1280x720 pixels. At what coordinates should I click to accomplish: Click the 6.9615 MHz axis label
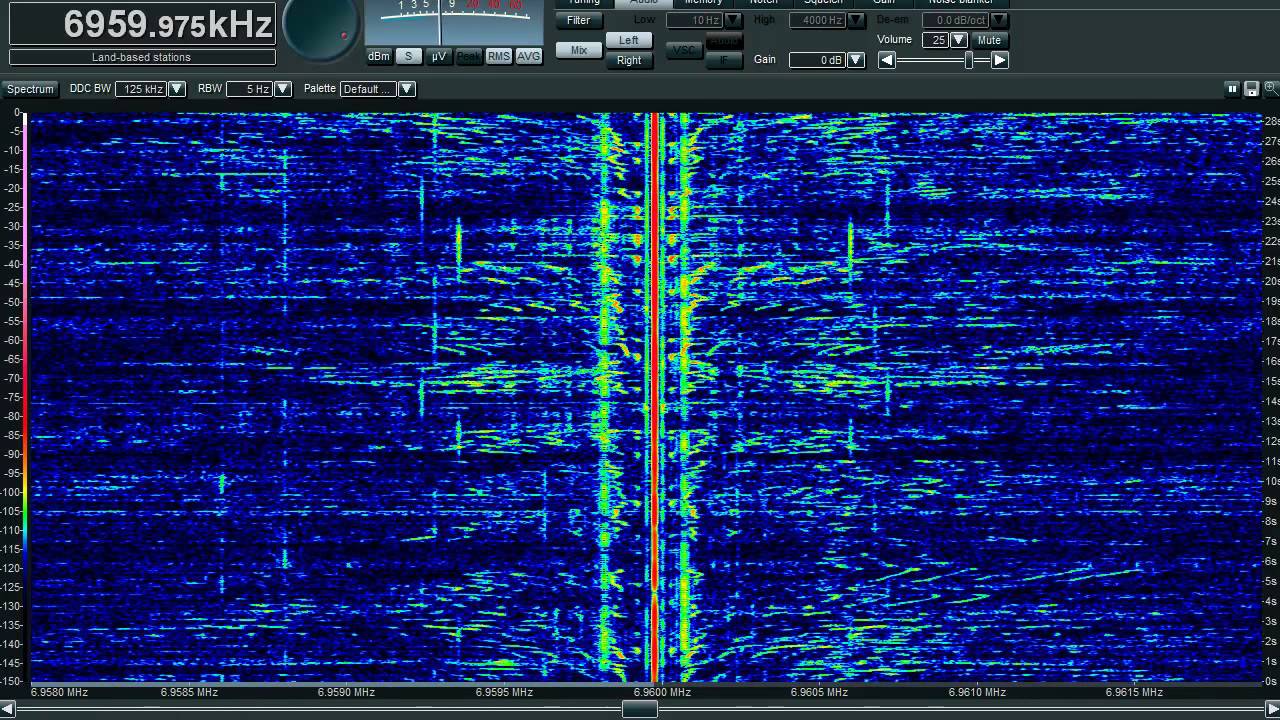pyautogui.click(x=1134, y=692)
